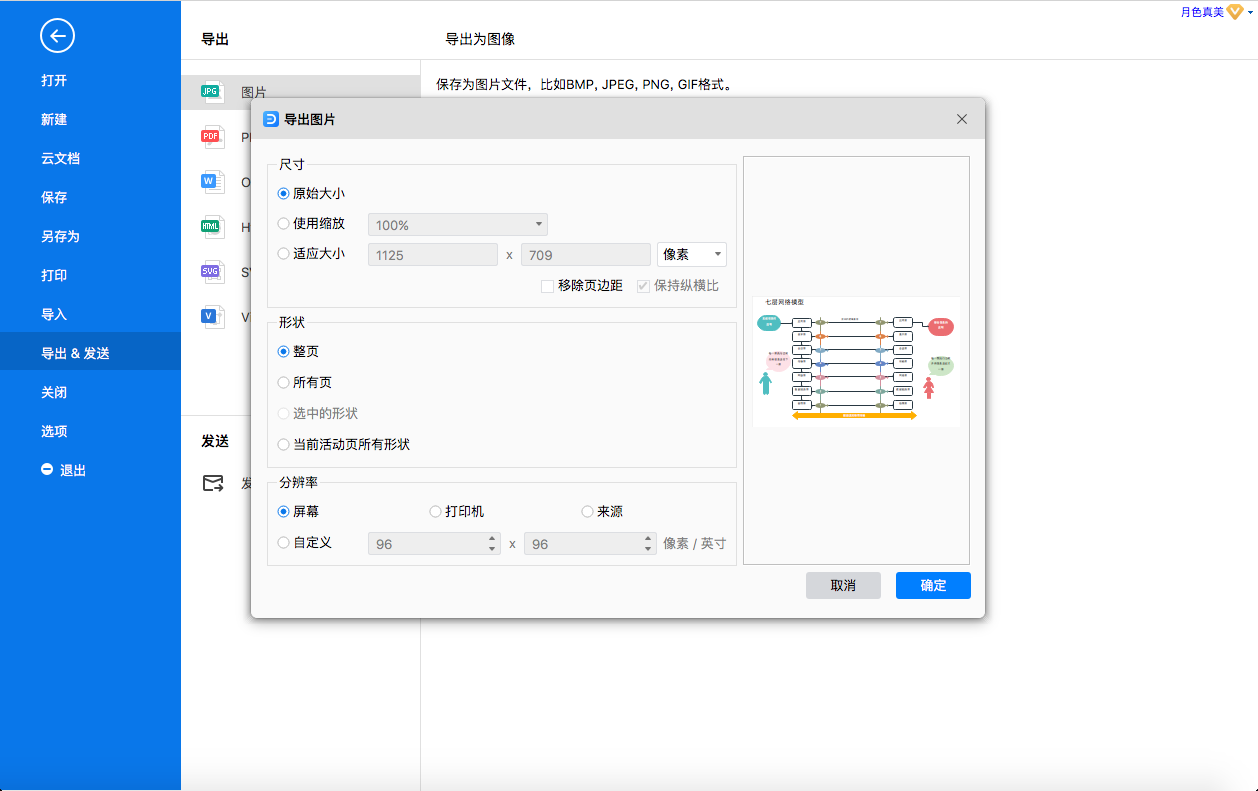1258x791 pixels.
Task: Click the height field showing 709
Action: [586, 255]
